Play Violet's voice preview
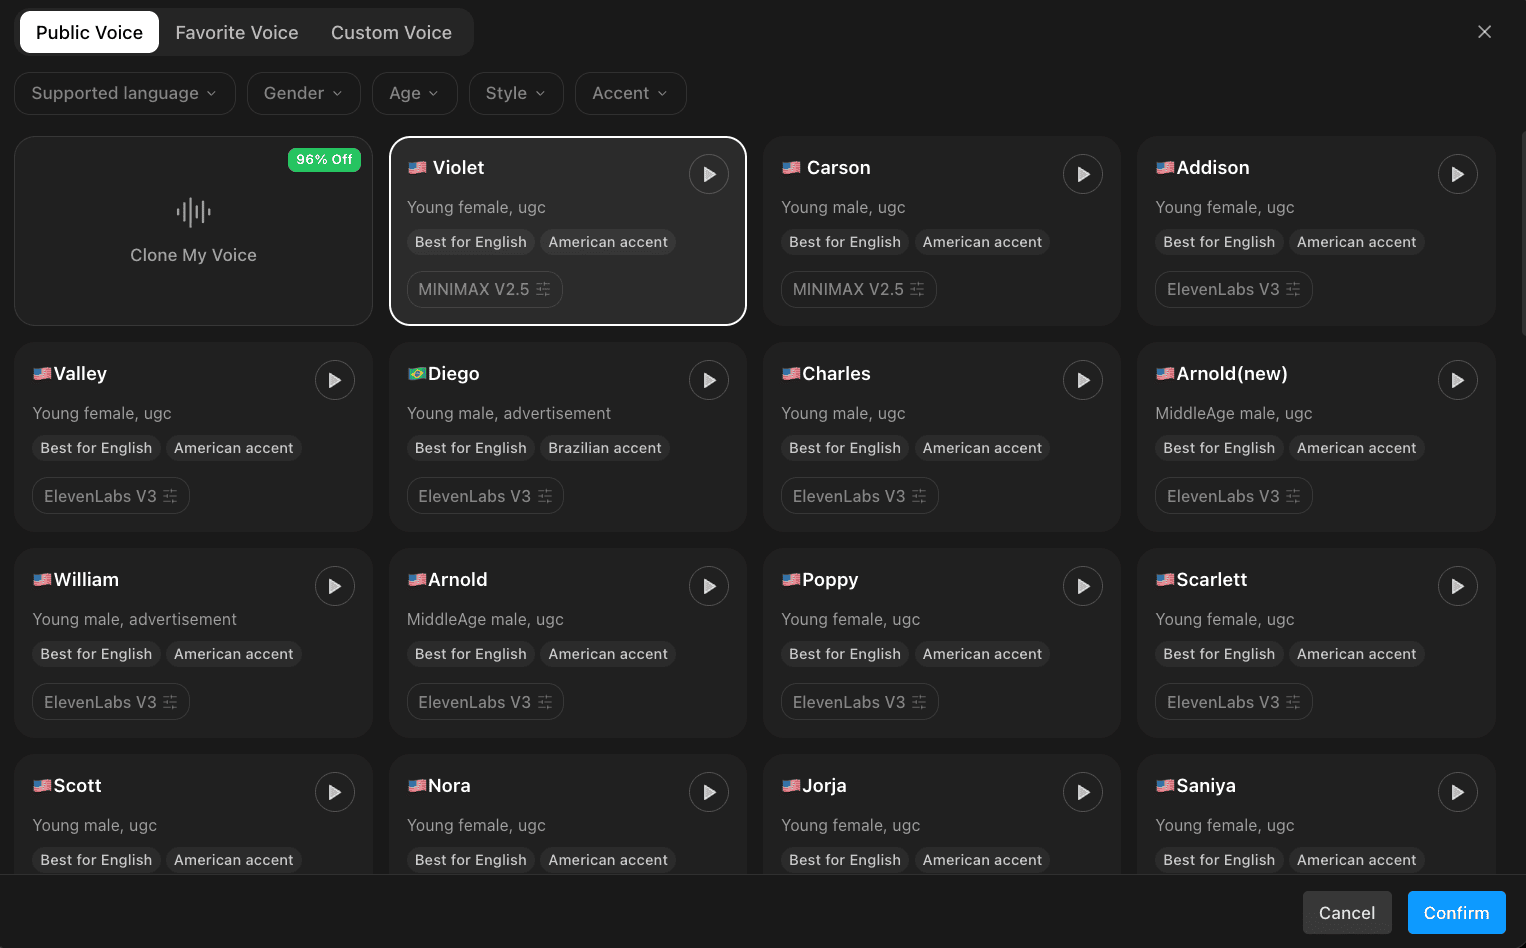The height and width of the screenshot is (948, 1526). click(x=709, y=174)
